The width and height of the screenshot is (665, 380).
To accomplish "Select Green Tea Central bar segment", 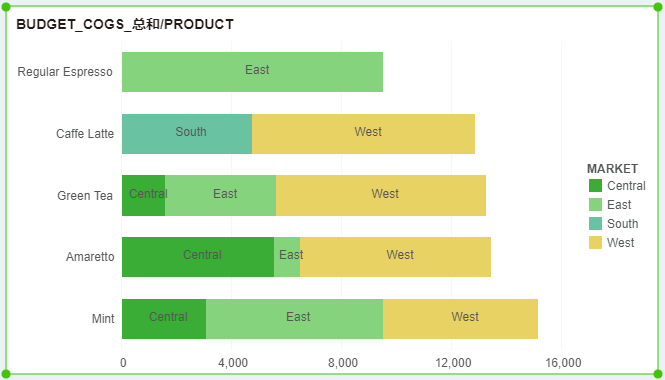I will tap(143, 196).
